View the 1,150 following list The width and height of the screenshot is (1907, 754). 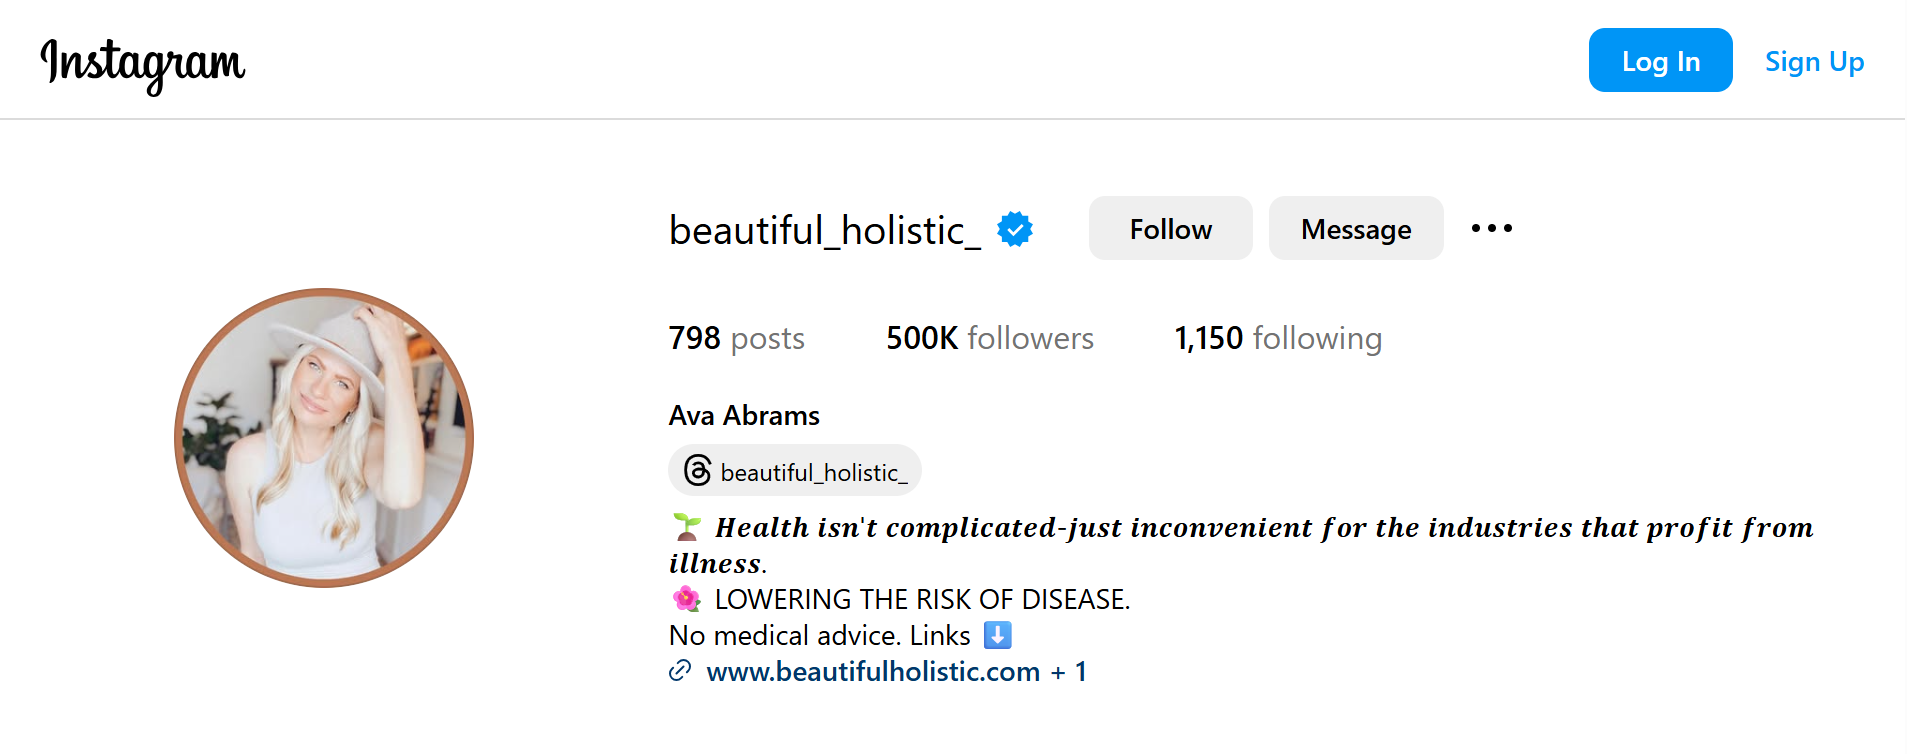click(x=1278, y=338)
